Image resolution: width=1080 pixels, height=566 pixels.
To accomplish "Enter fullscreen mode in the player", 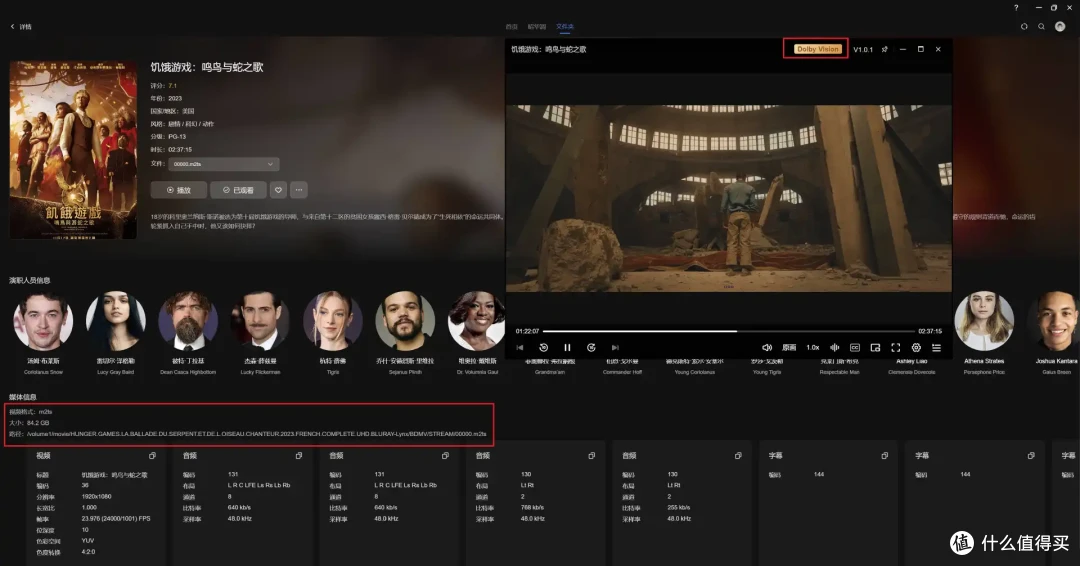I will click(895, 348).
